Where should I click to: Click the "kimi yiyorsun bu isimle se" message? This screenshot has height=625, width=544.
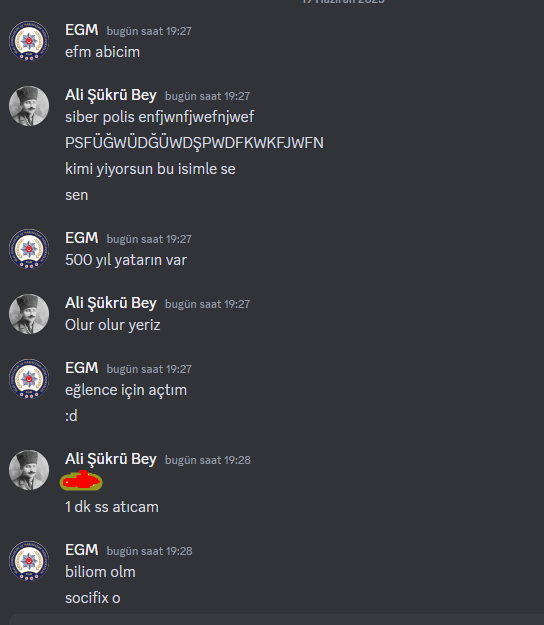[150, 169]
